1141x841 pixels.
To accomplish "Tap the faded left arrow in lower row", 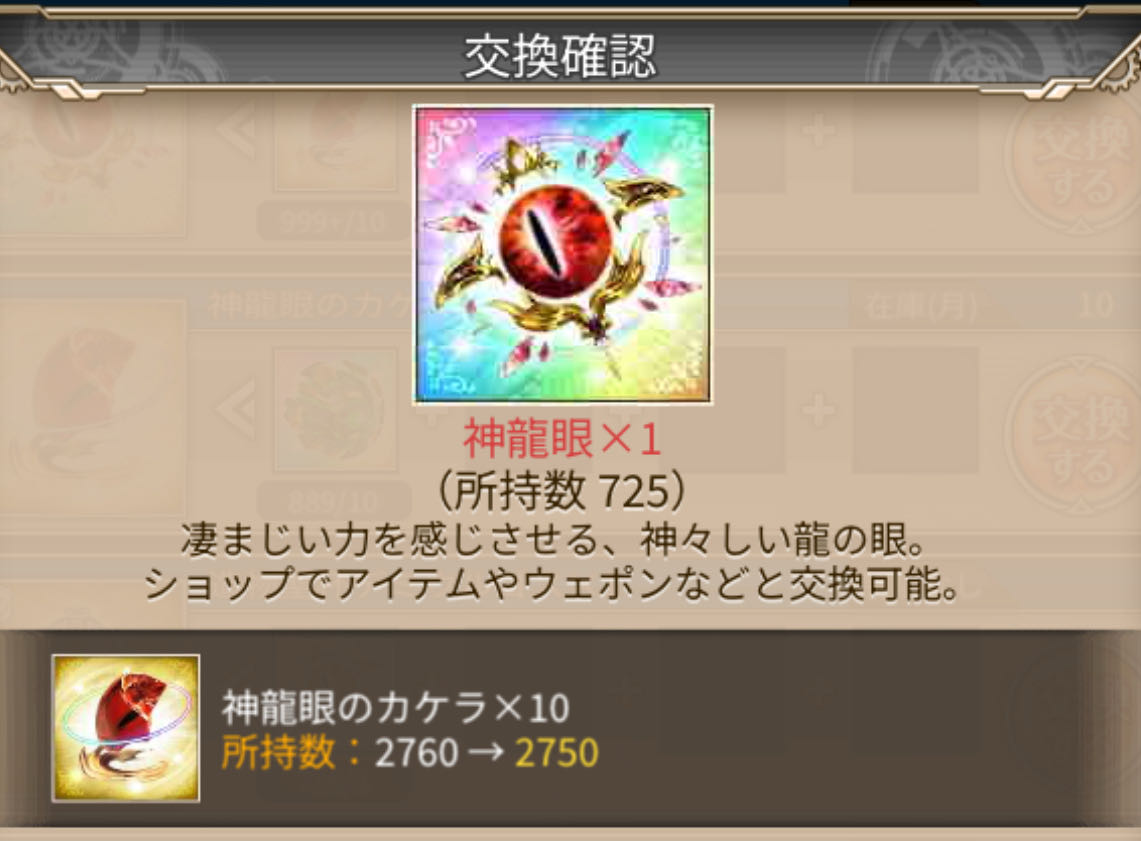I will tap(237, 409).
